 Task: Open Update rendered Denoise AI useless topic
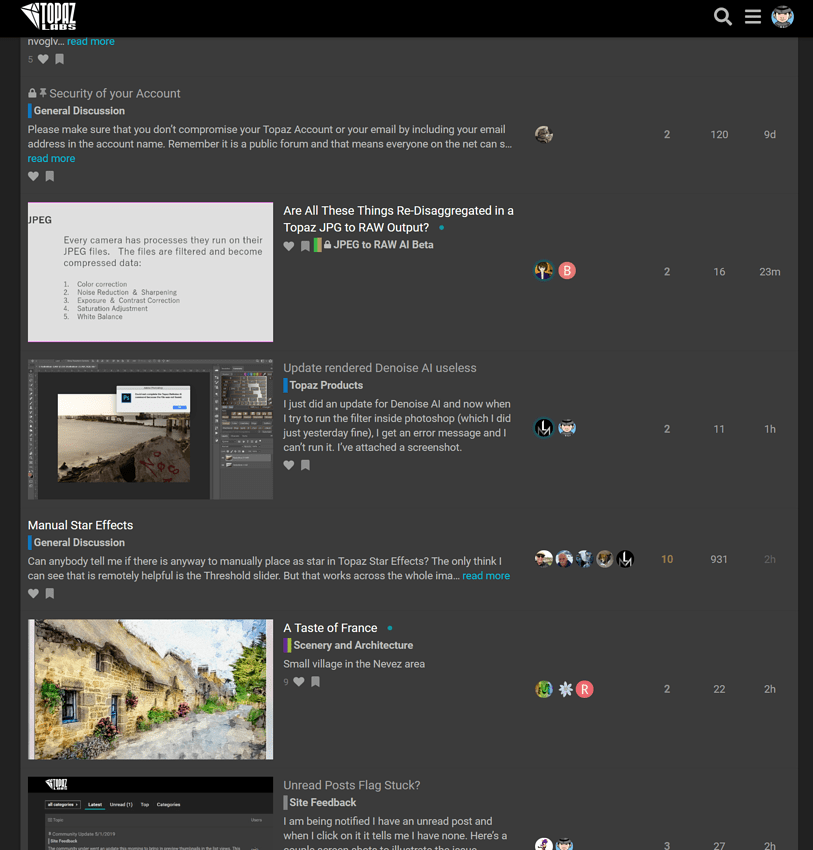tap(379, 368)
